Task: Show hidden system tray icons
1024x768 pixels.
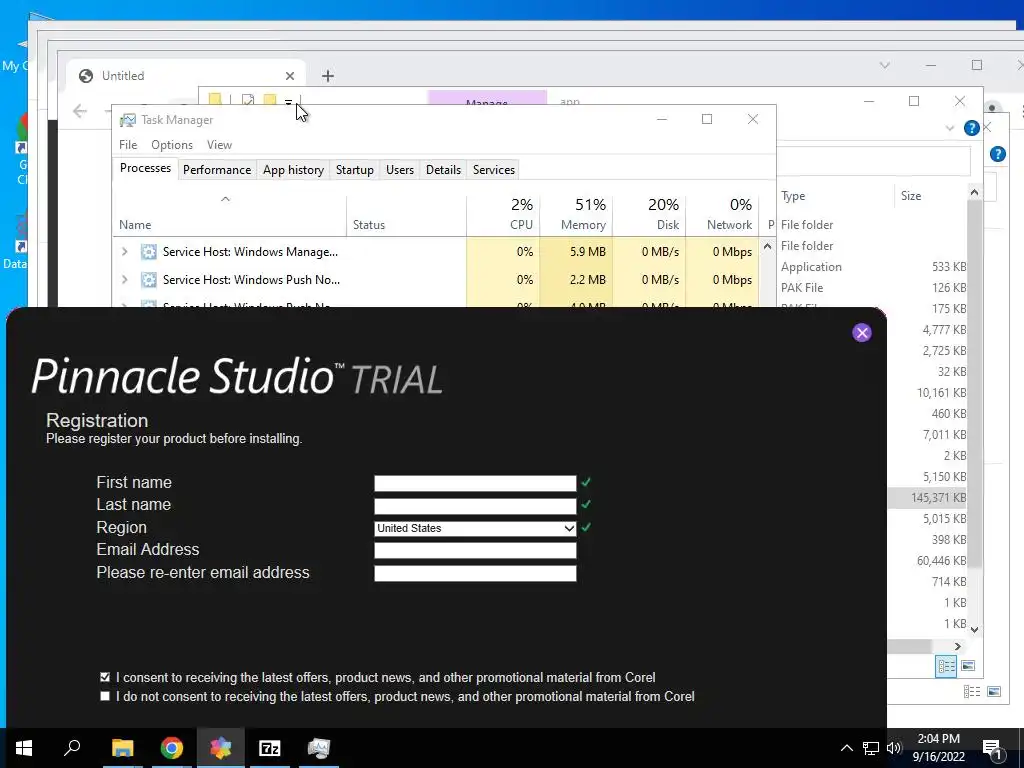Action: click(846, 748)
